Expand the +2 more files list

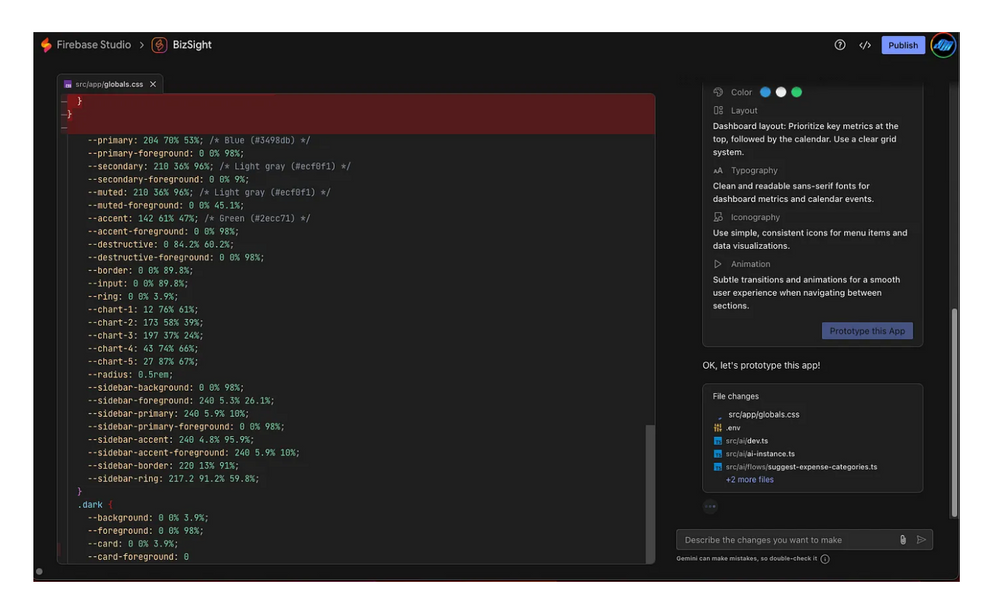(748, 479)
